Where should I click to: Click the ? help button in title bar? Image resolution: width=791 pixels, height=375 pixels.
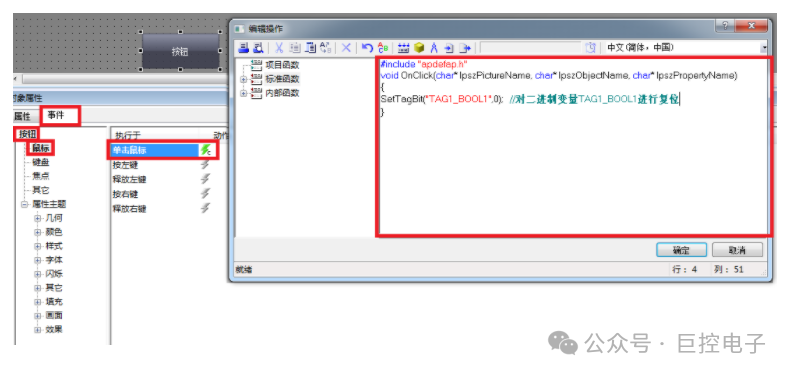click(x=724, y=26)
